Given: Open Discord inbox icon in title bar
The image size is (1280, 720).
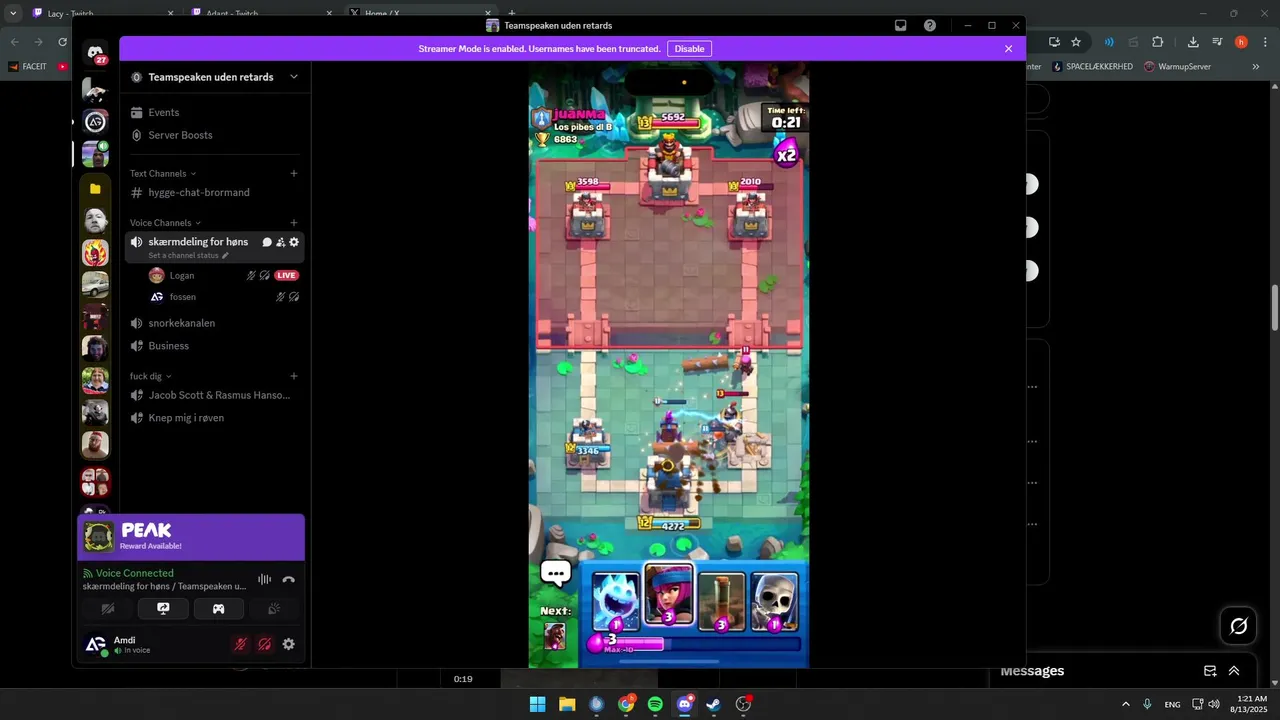Looking at the screenshot, I should (x=901, y=25).
